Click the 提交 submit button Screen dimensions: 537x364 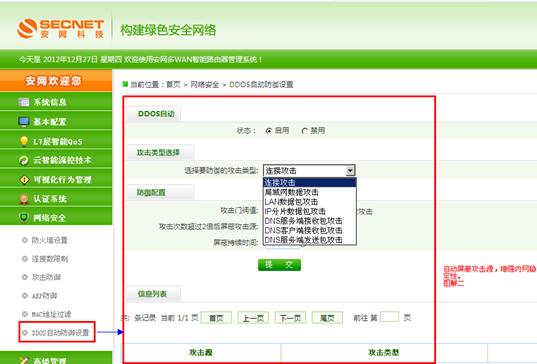pos(279,264)
